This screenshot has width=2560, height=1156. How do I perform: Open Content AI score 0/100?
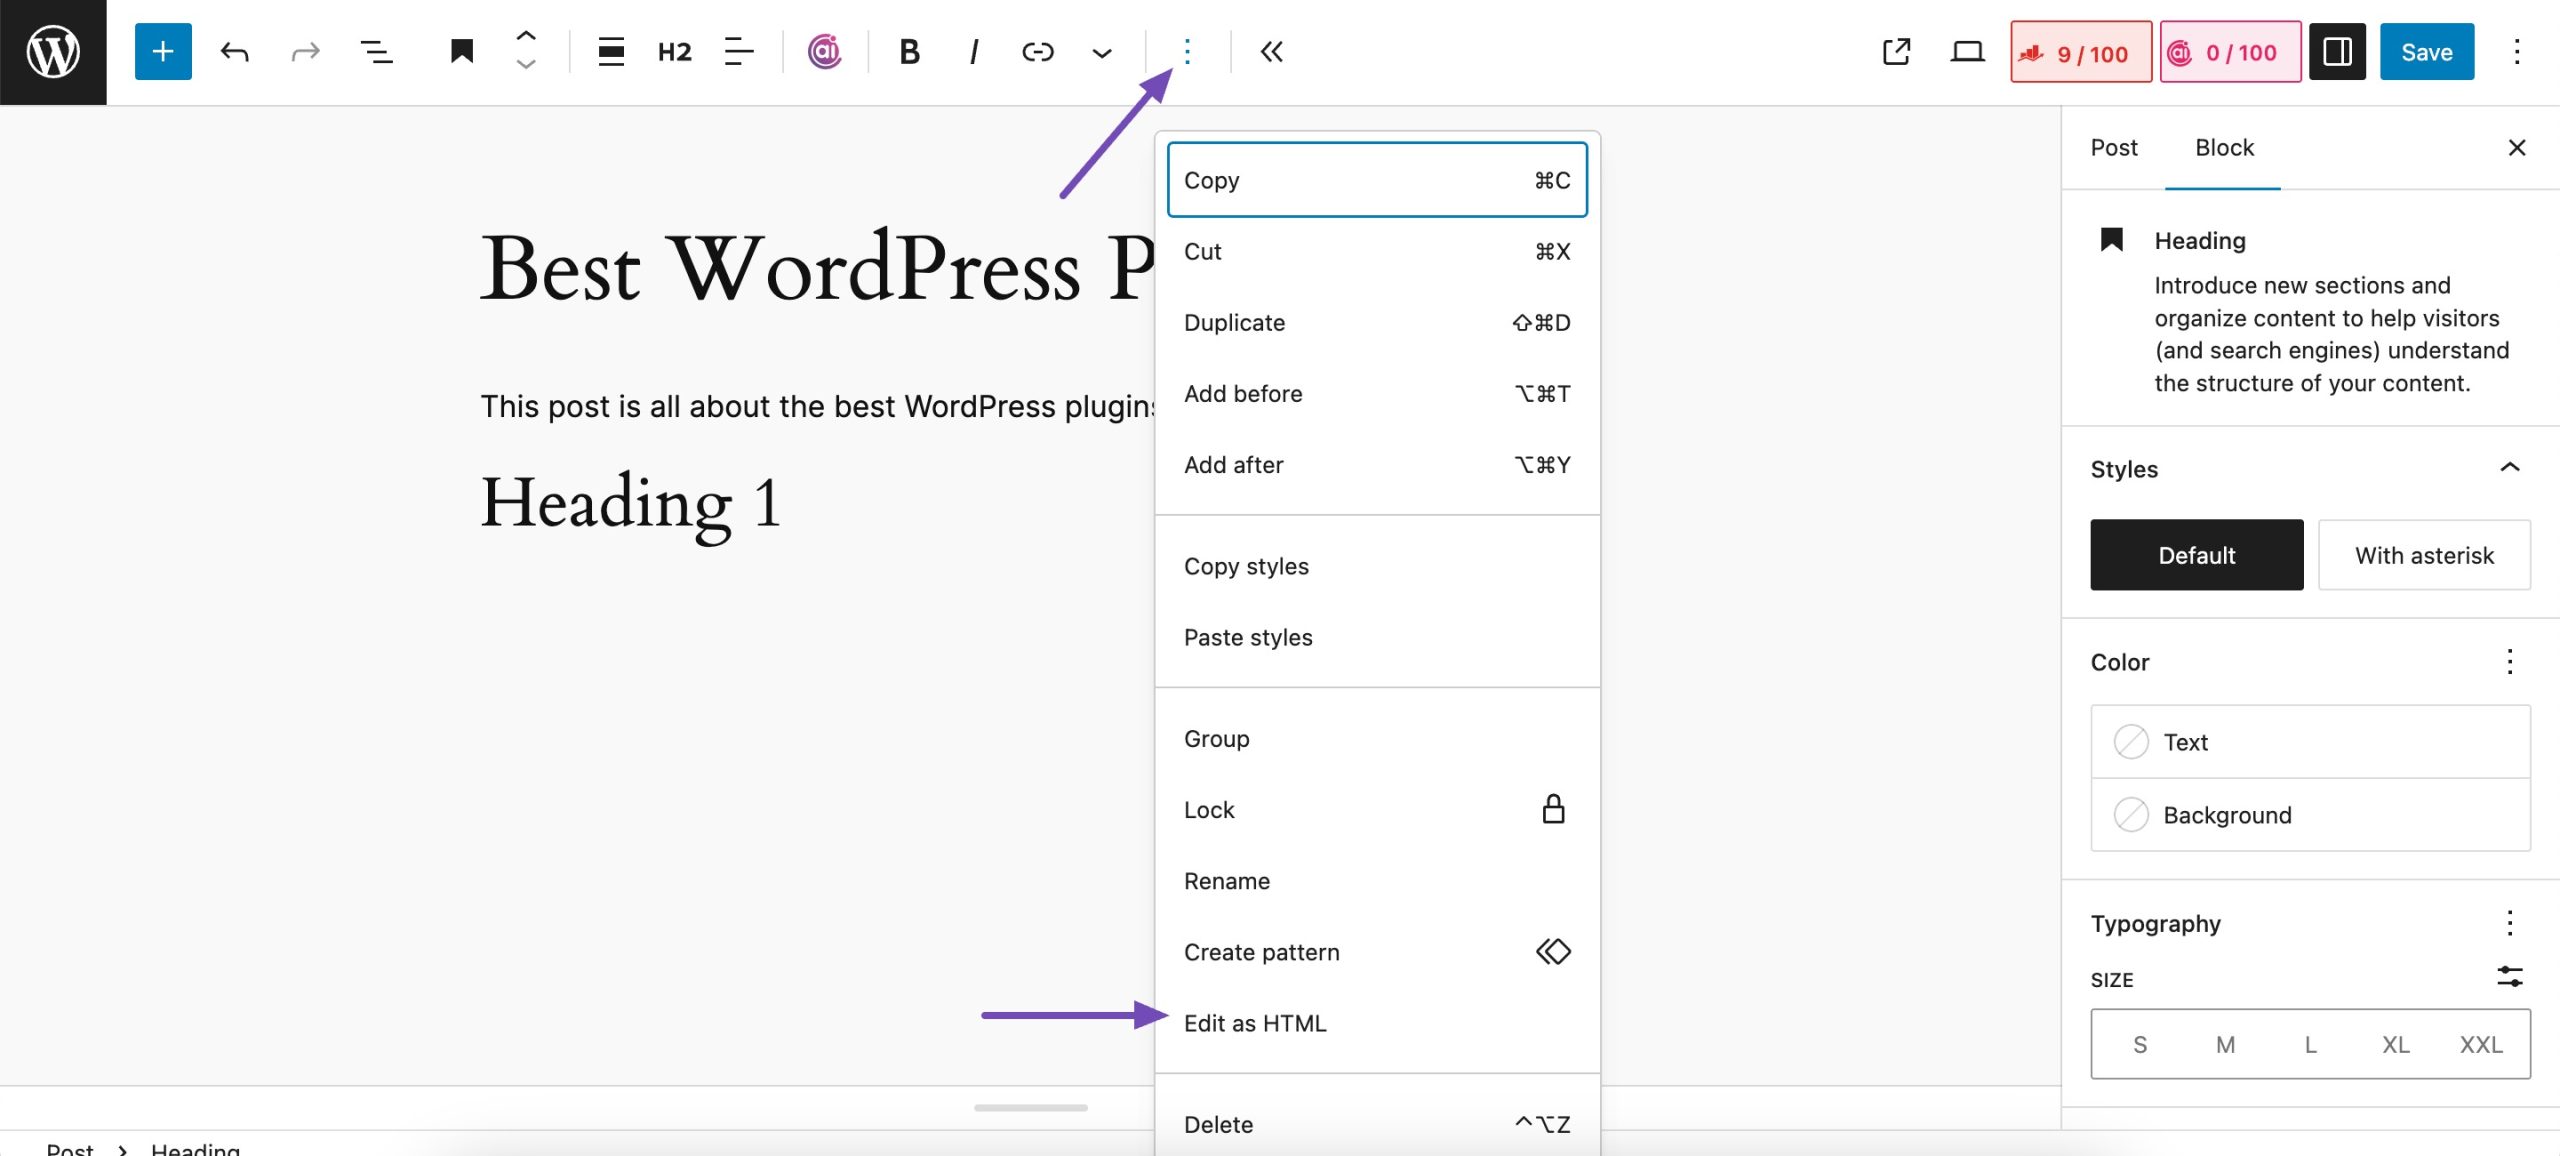pos(2230,52)
